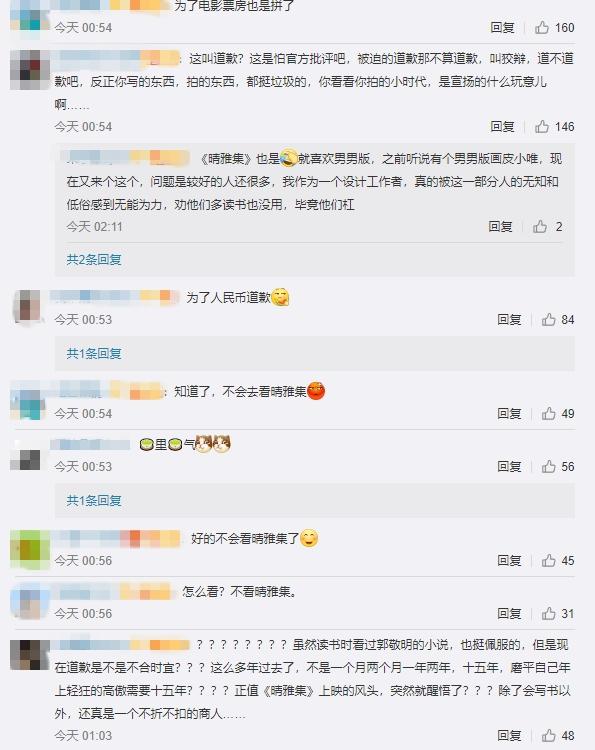Viewport: 595px width, 750px height.
Task: Expand 共1条回复 under 为了人民币道歉 comment
Action: coord(94,353)
